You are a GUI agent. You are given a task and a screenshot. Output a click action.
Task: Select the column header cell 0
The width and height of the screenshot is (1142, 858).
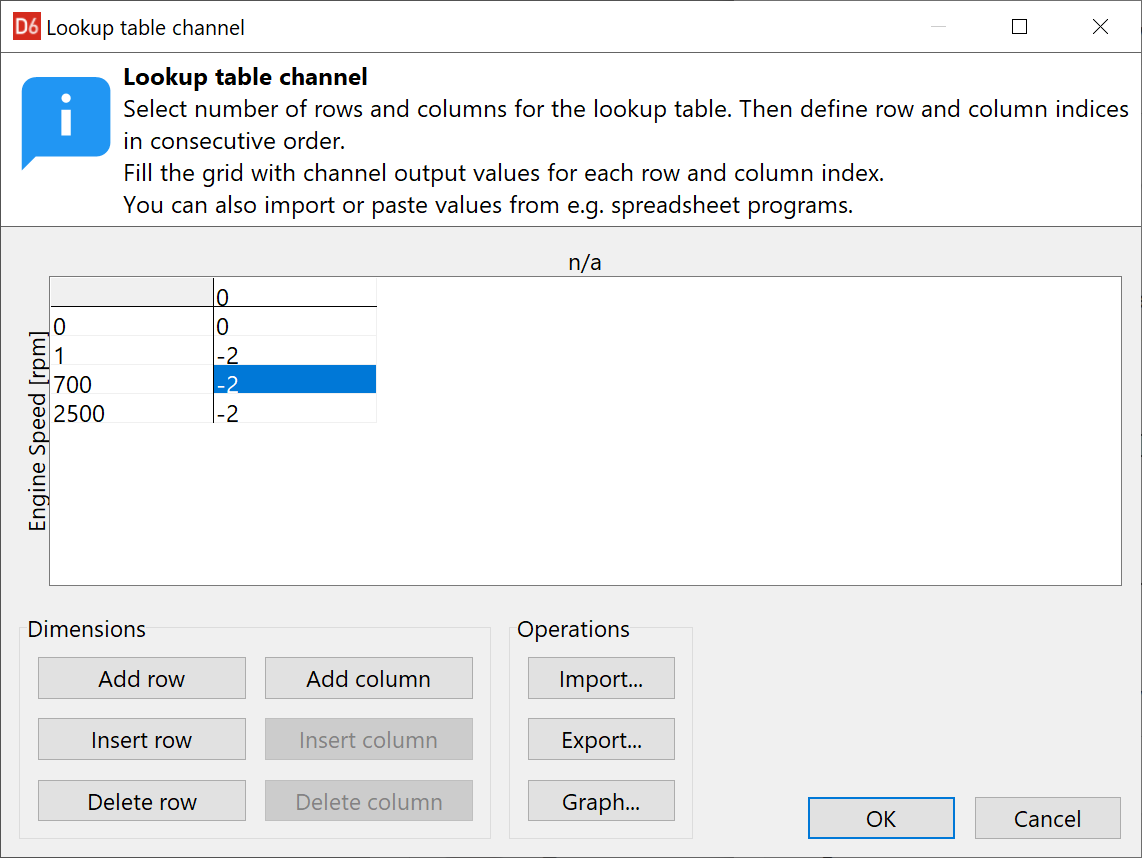pos(295,292)
